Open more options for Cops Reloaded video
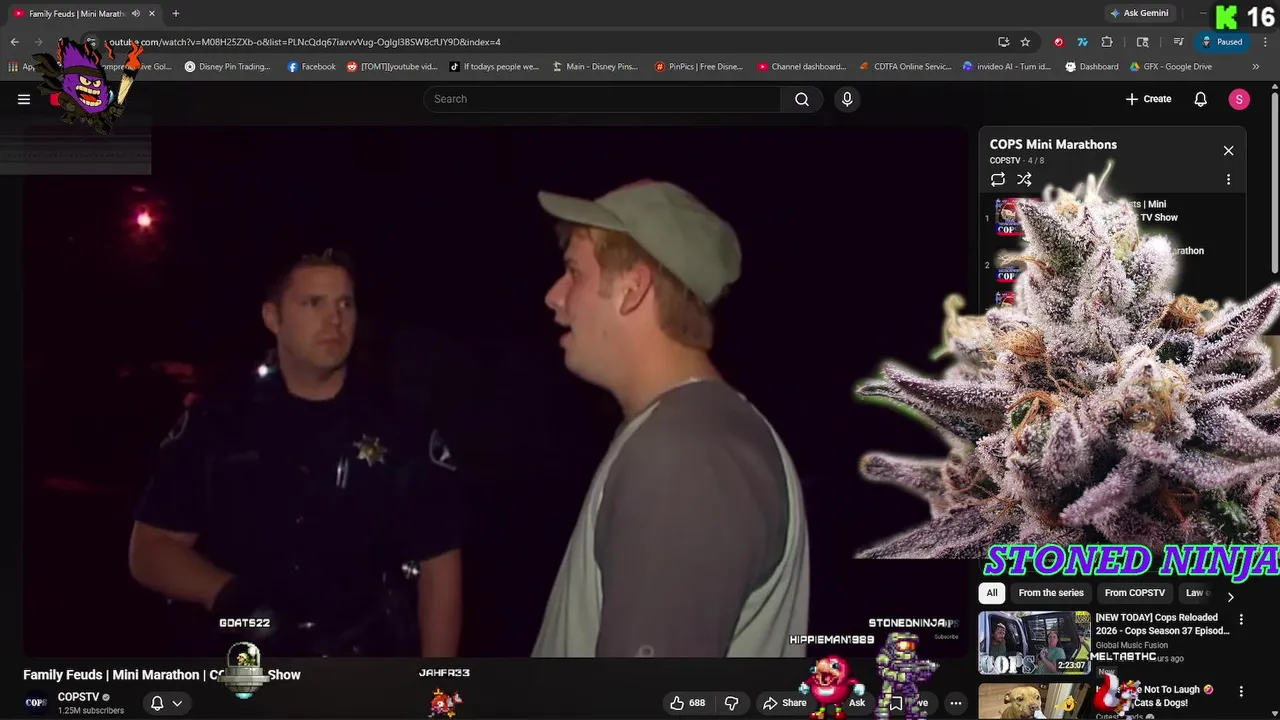Viewport: 1280px width, 720px height. [x=1241, y=620]
